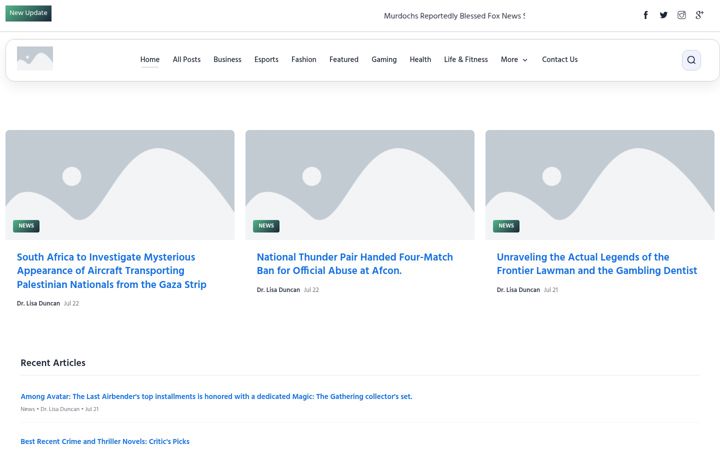The image size is (720, 450).
Task: Open the Business category
Action: (227, 59)
